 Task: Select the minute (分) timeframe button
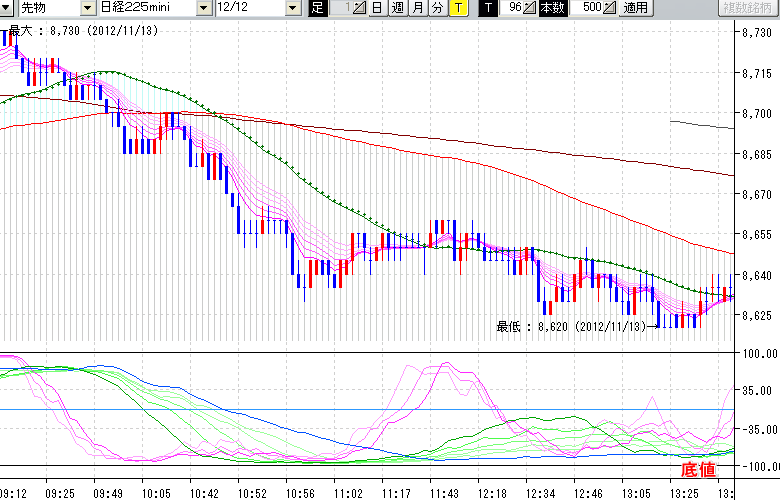pos(437,8)
